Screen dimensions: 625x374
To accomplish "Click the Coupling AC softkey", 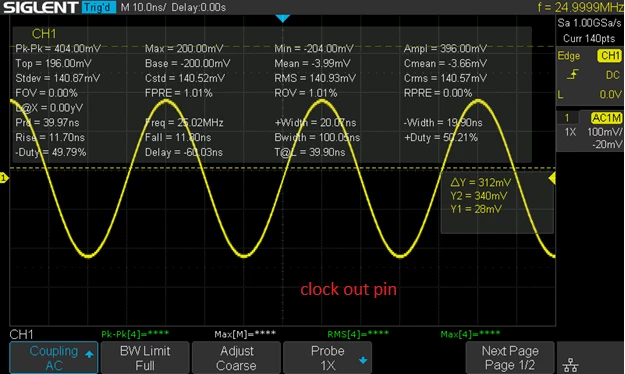I will pos(53,358).
